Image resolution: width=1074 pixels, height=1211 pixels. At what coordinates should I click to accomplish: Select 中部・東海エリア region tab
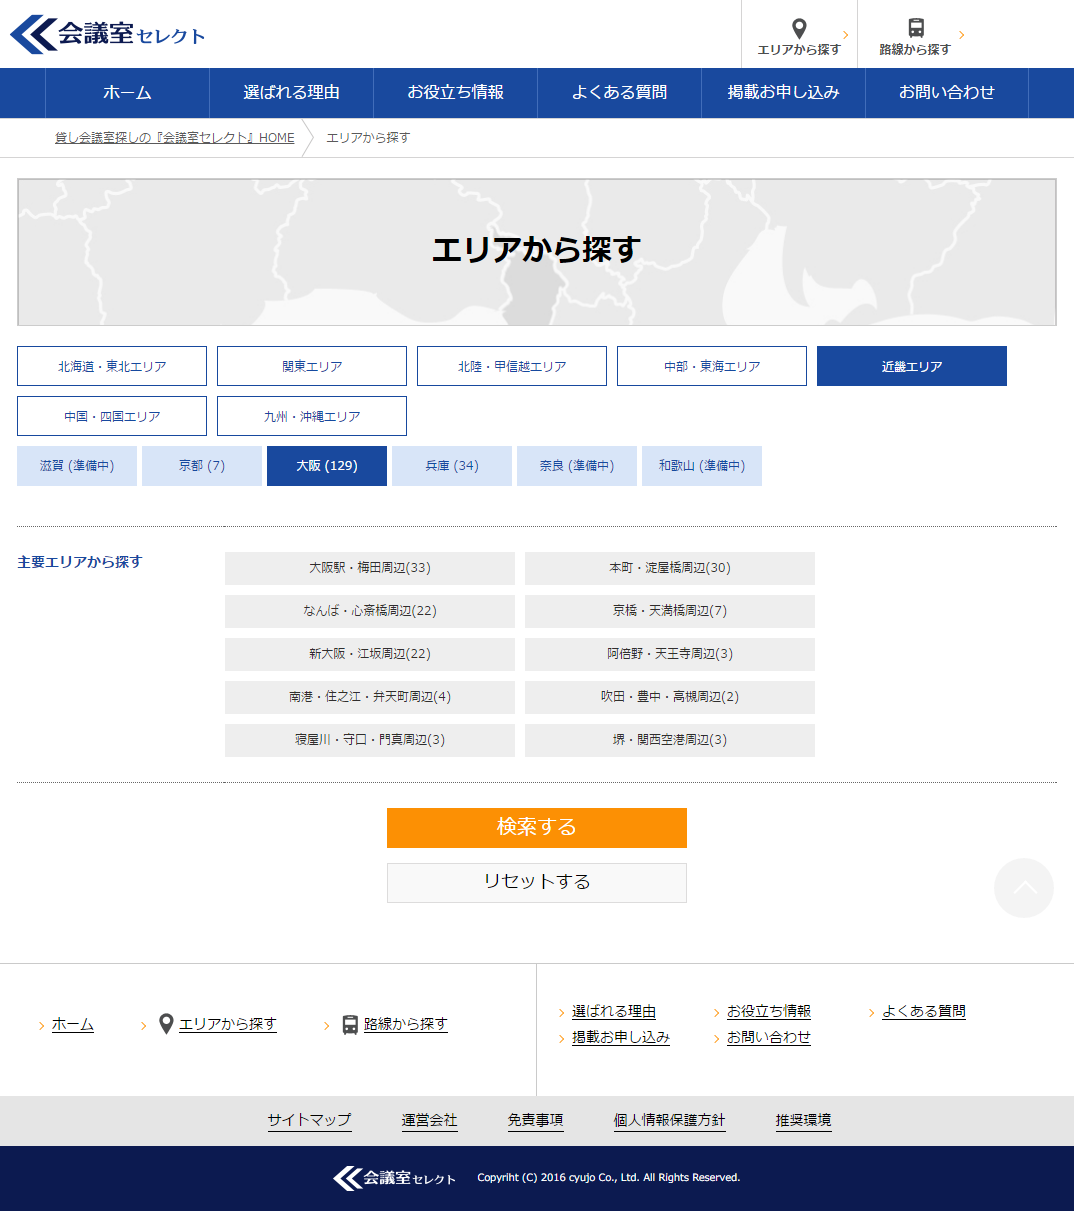(x=712, y=366)
